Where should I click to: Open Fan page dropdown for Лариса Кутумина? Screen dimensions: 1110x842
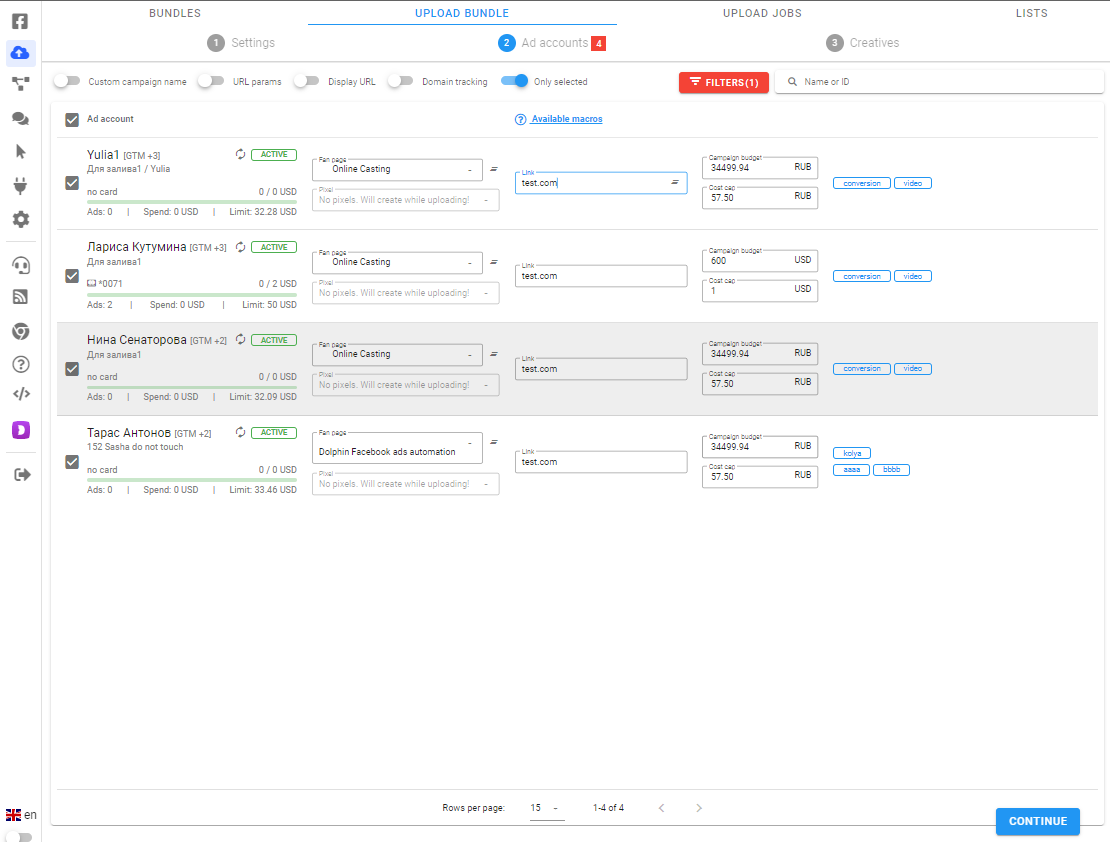click(397, 262)
